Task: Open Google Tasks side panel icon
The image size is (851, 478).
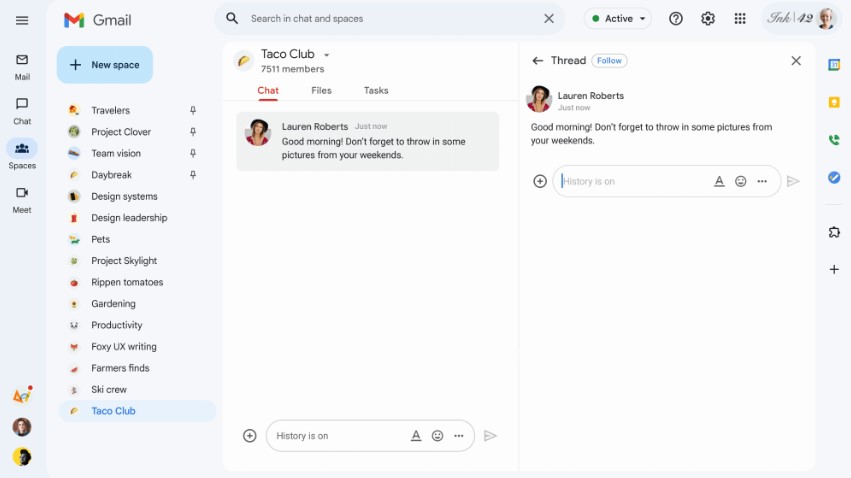Action: coord(834,177)
